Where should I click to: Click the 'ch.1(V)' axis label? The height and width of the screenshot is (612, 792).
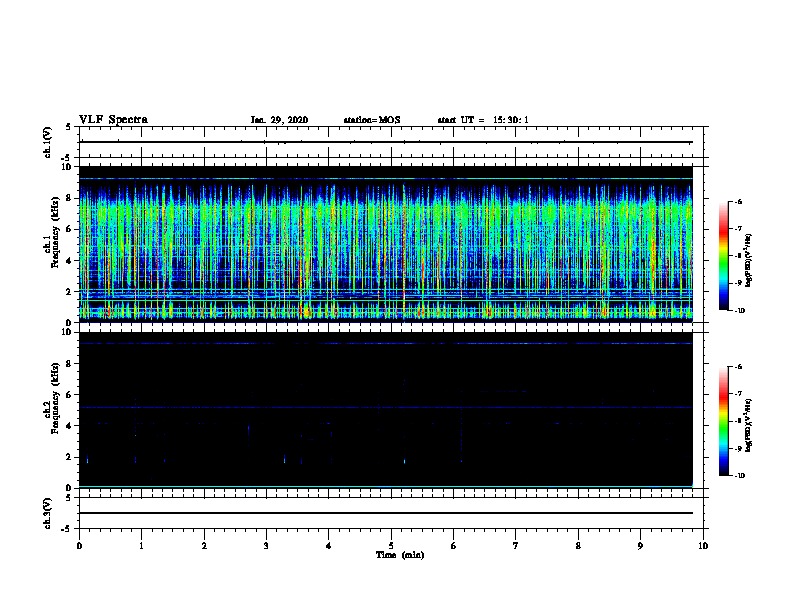tap(47, 142)
